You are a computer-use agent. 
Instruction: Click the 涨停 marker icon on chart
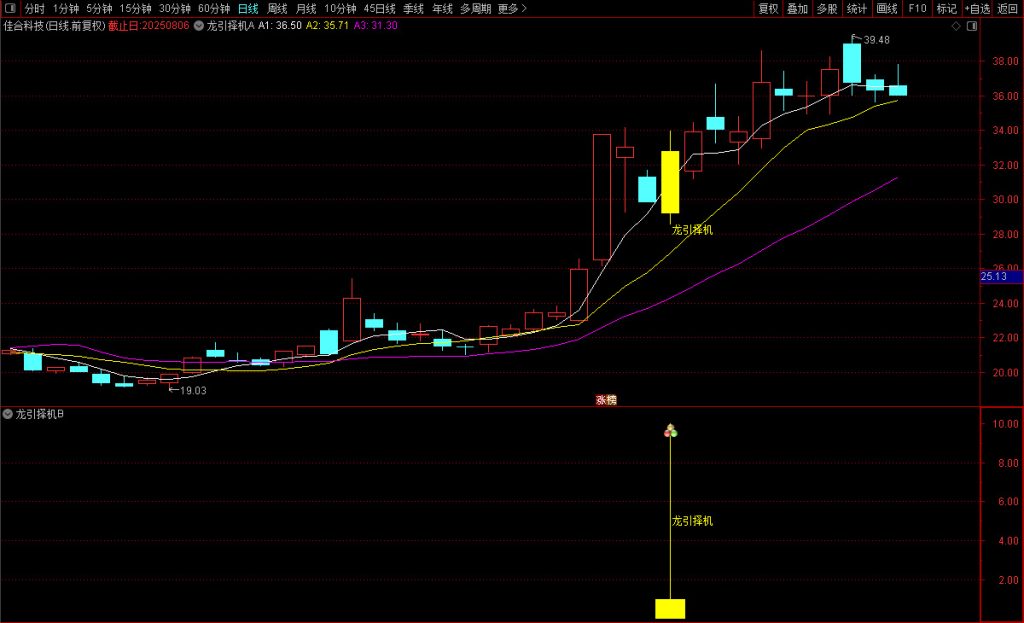coord(606,399)
